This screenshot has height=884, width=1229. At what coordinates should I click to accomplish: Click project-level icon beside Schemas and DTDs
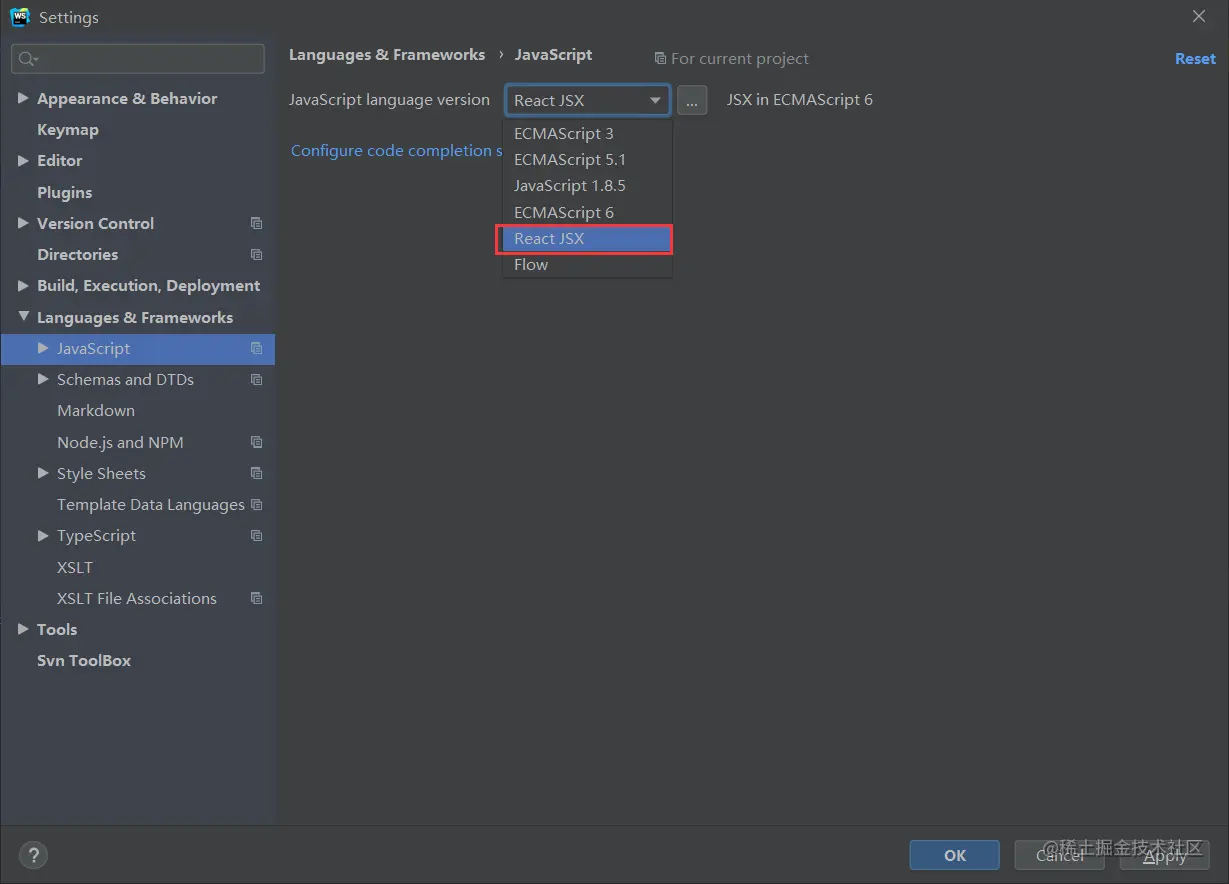point(257,379)
